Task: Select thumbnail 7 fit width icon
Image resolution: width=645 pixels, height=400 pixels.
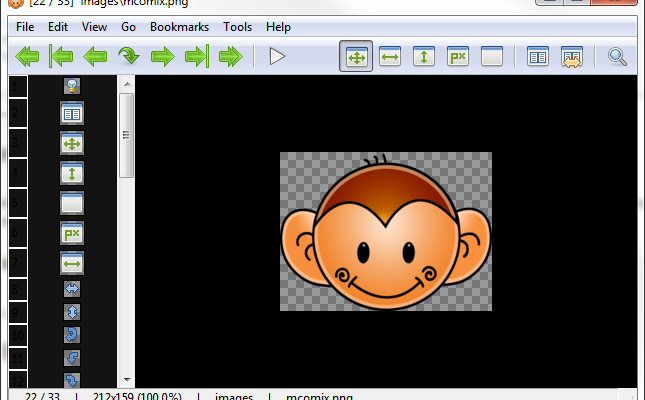Action: click(x=72, y=263)
